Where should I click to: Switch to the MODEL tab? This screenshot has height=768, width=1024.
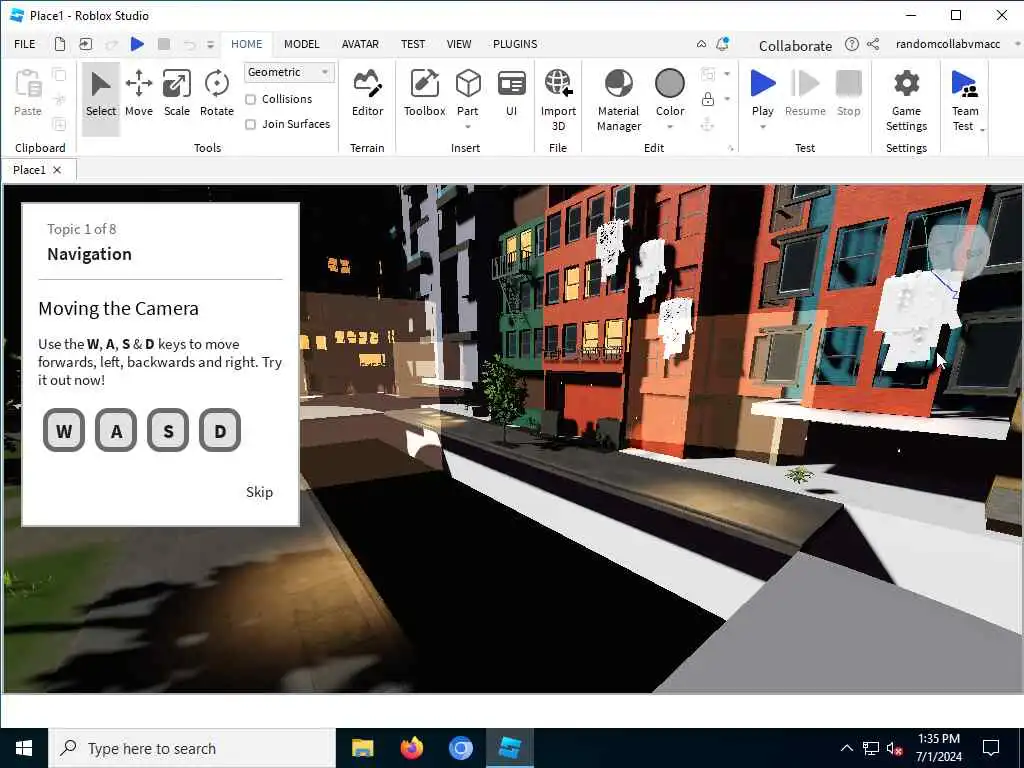tap(302, 44)
